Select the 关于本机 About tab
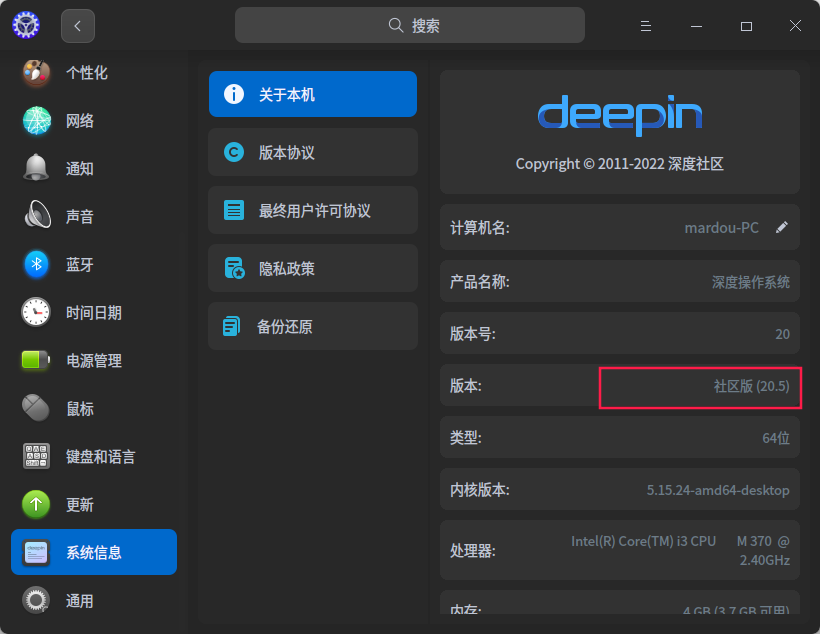Image resolution: width=820 pixels, height=634 pixels. pos(313,94)
